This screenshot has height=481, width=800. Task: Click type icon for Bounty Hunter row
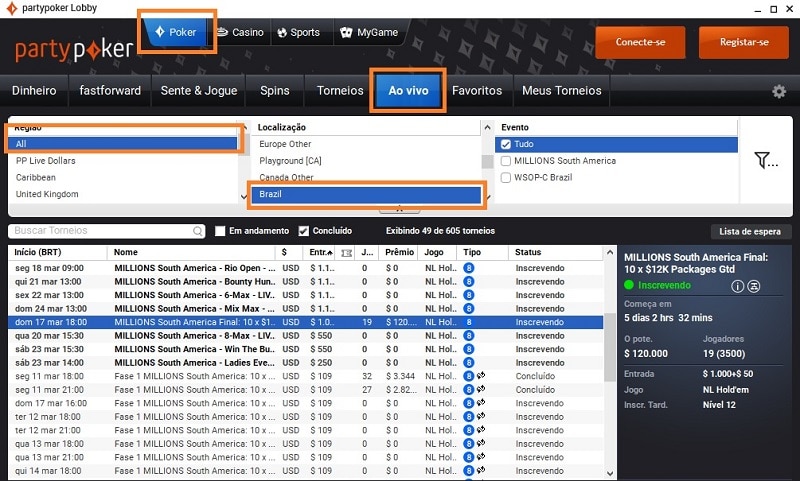click(x=468, y=282)
